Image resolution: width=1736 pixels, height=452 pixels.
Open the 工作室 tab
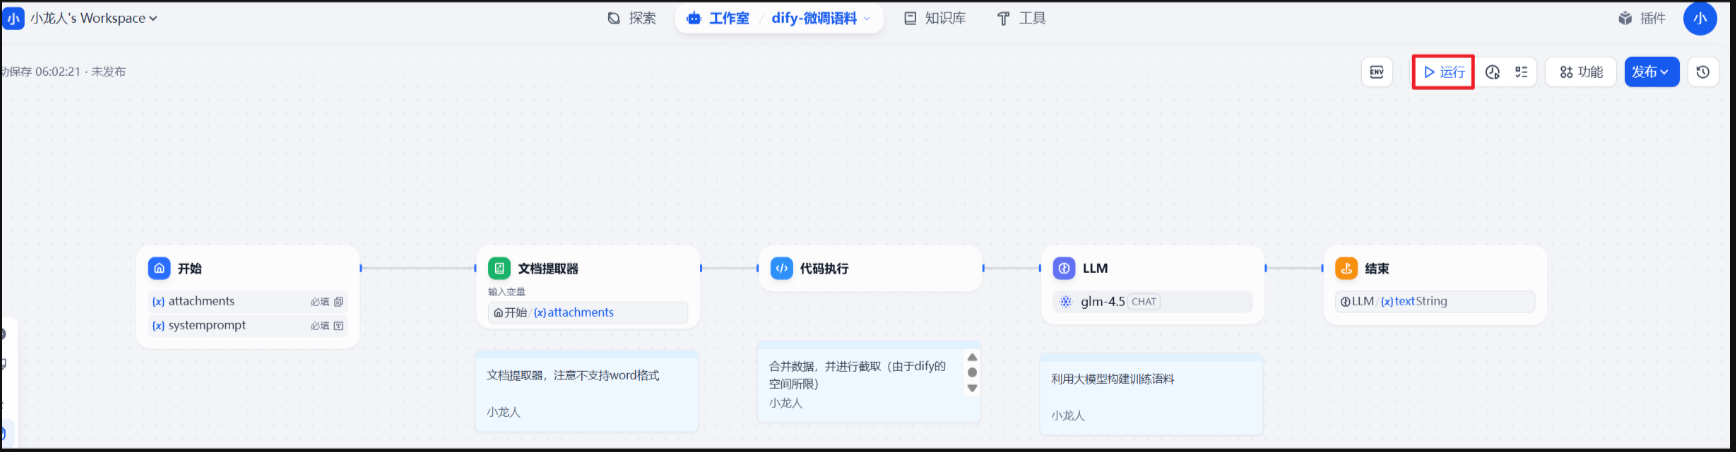coord(719,18)
